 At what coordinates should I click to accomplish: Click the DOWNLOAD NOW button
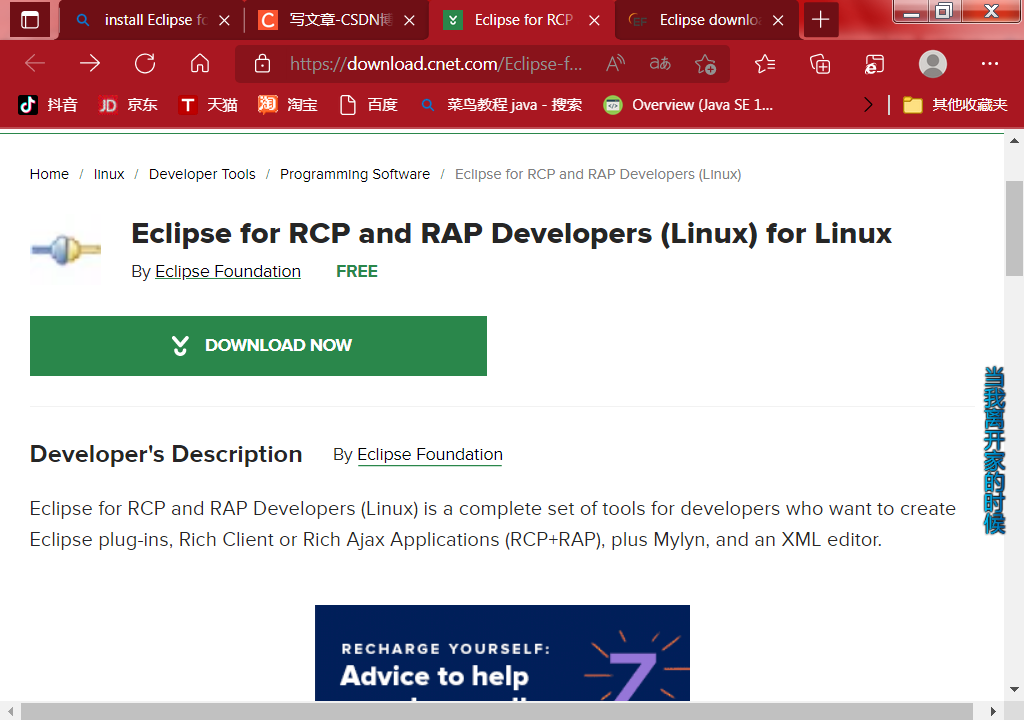coord(258,345)
